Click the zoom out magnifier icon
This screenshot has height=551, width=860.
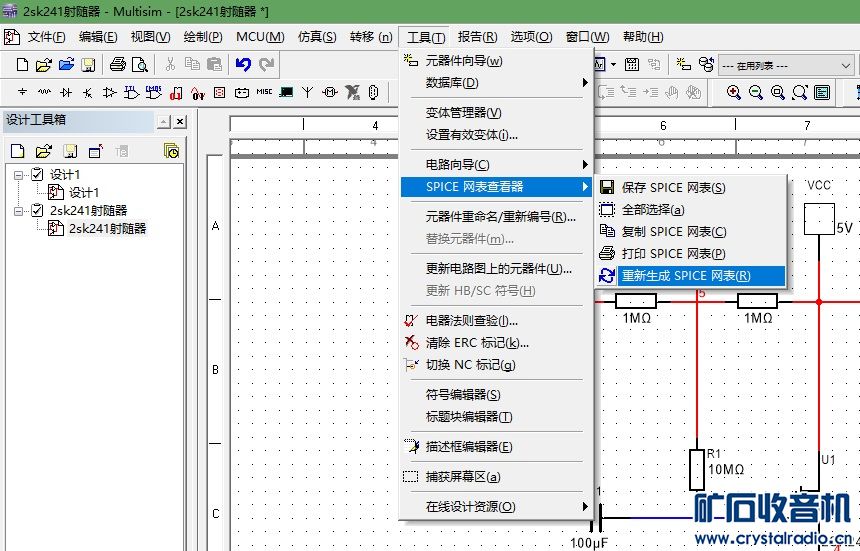(756, 93)
